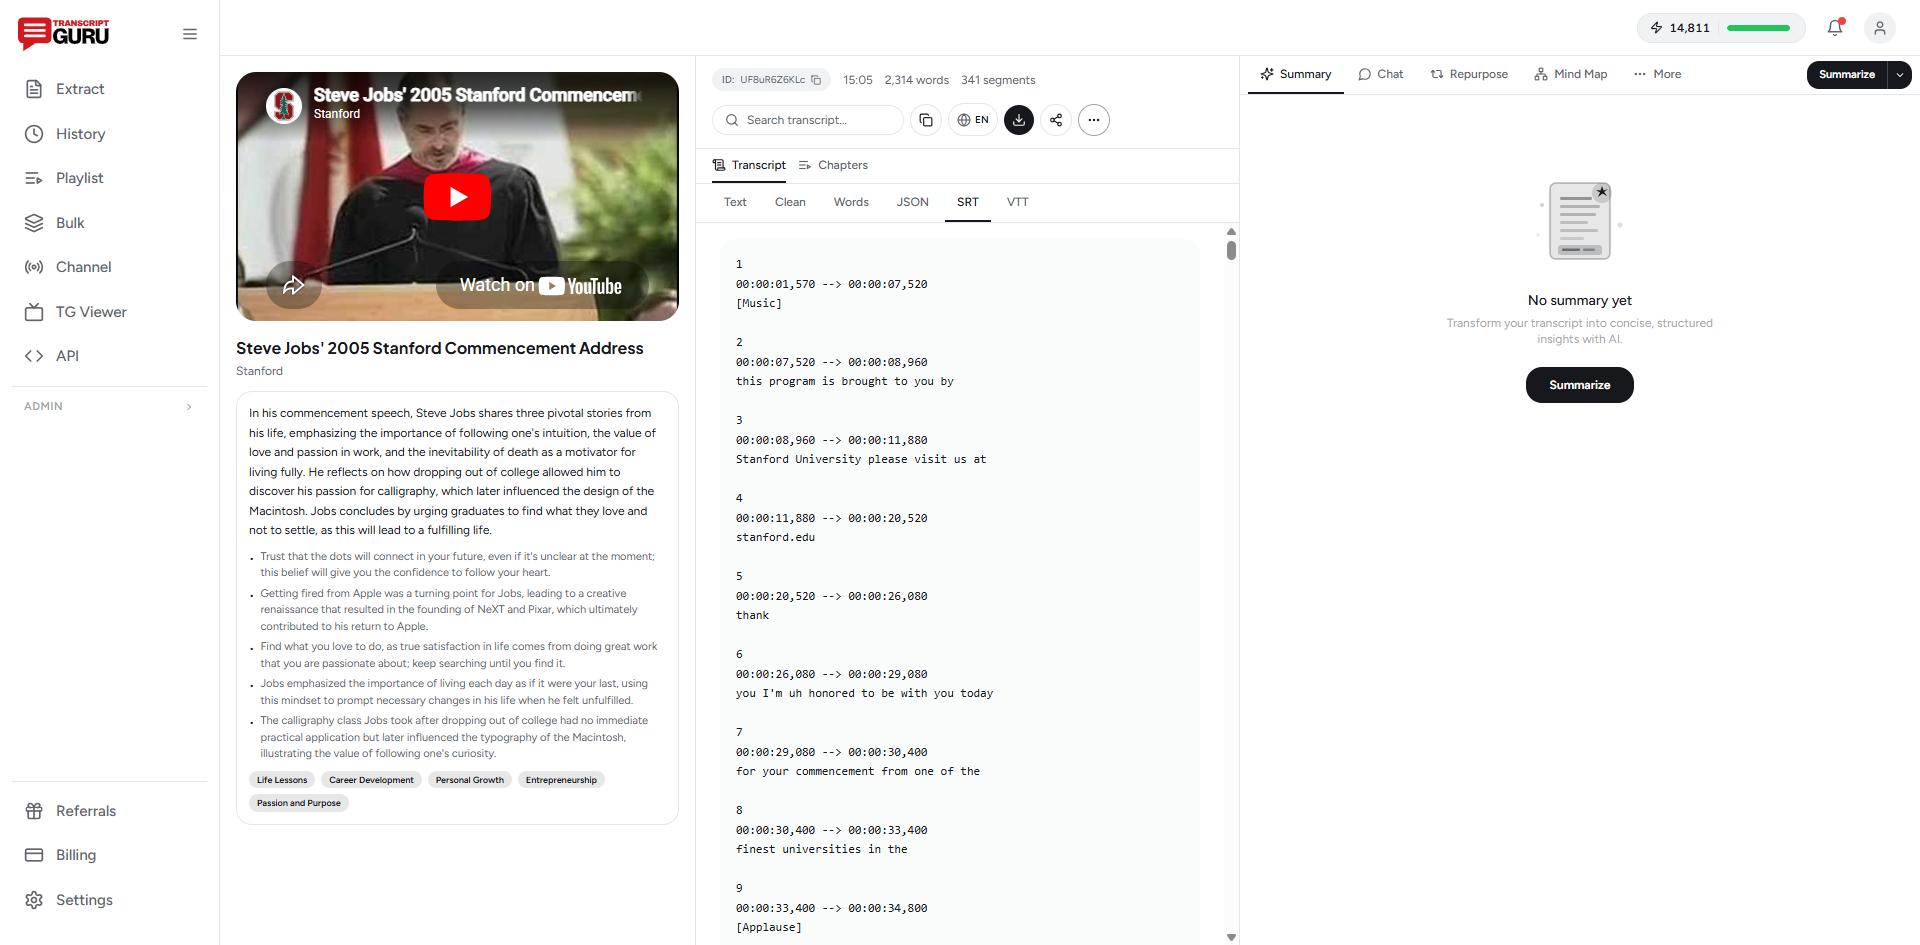Click scrollbar up arrow in transcript

click(1231, 231)
